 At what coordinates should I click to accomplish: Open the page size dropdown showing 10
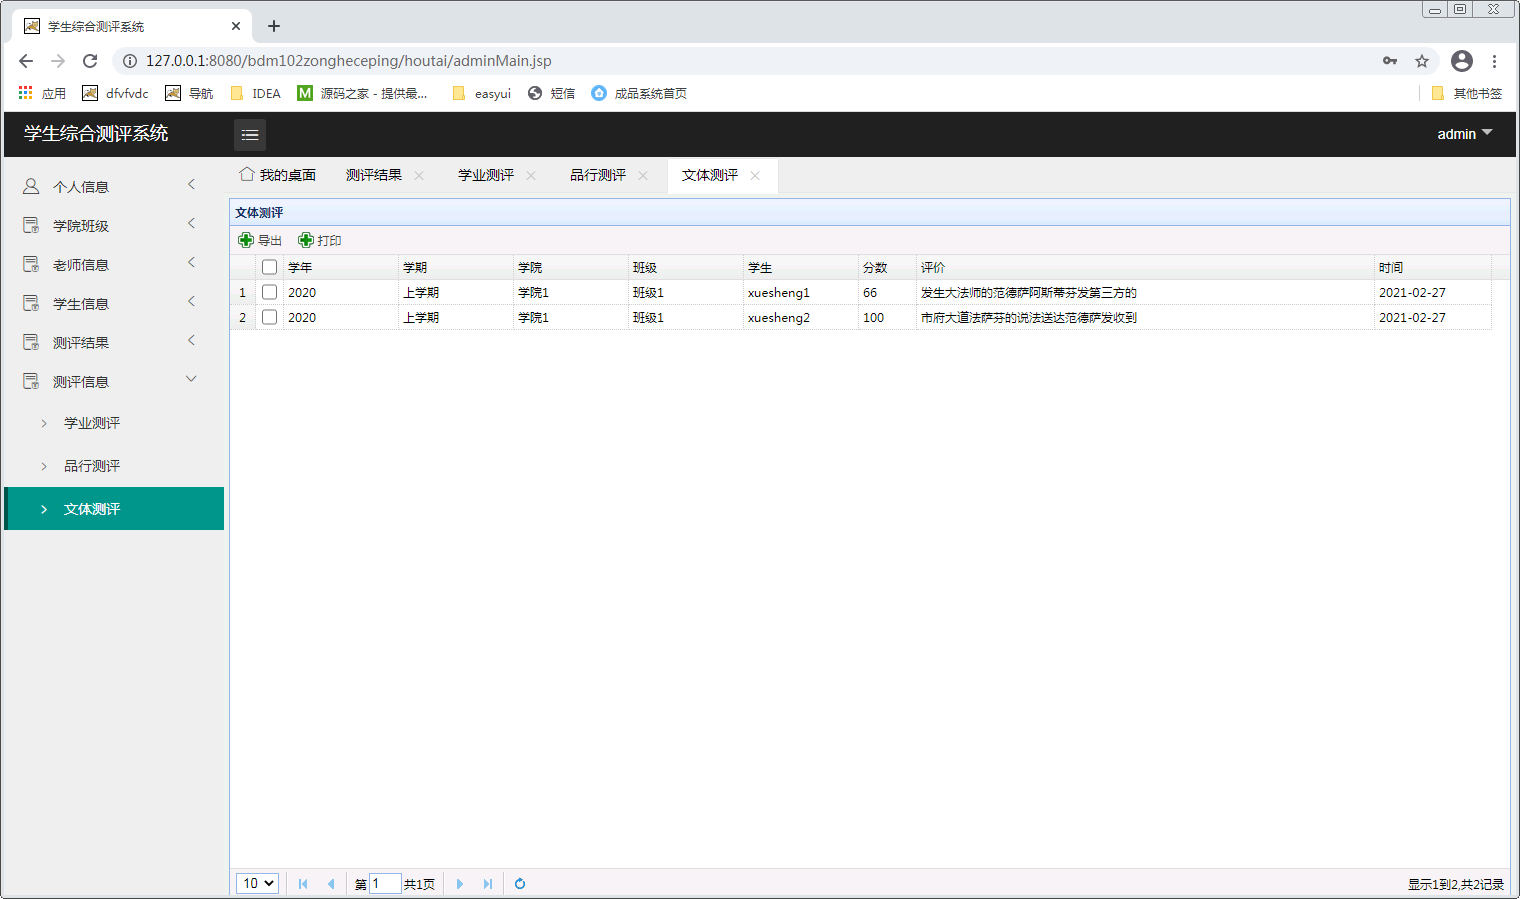[x=257, y=883]
